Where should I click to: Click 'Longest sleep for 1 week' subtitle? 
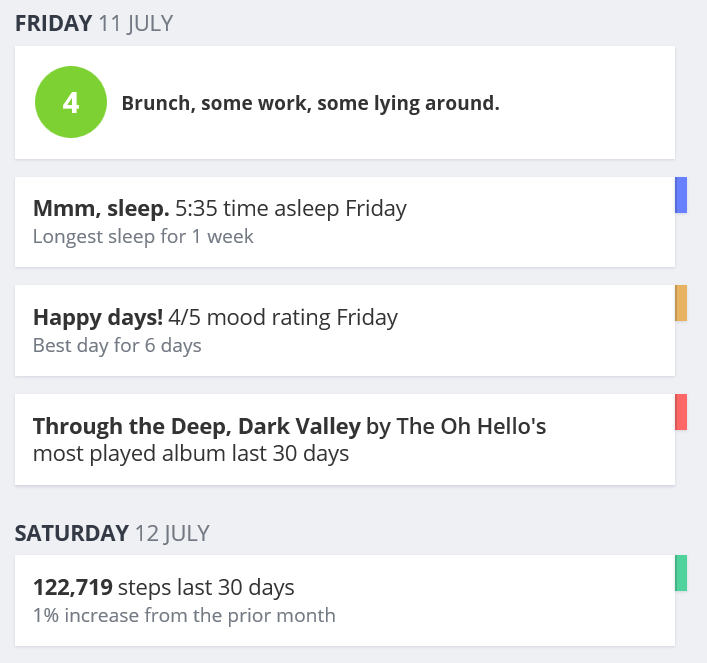[143, 237]
